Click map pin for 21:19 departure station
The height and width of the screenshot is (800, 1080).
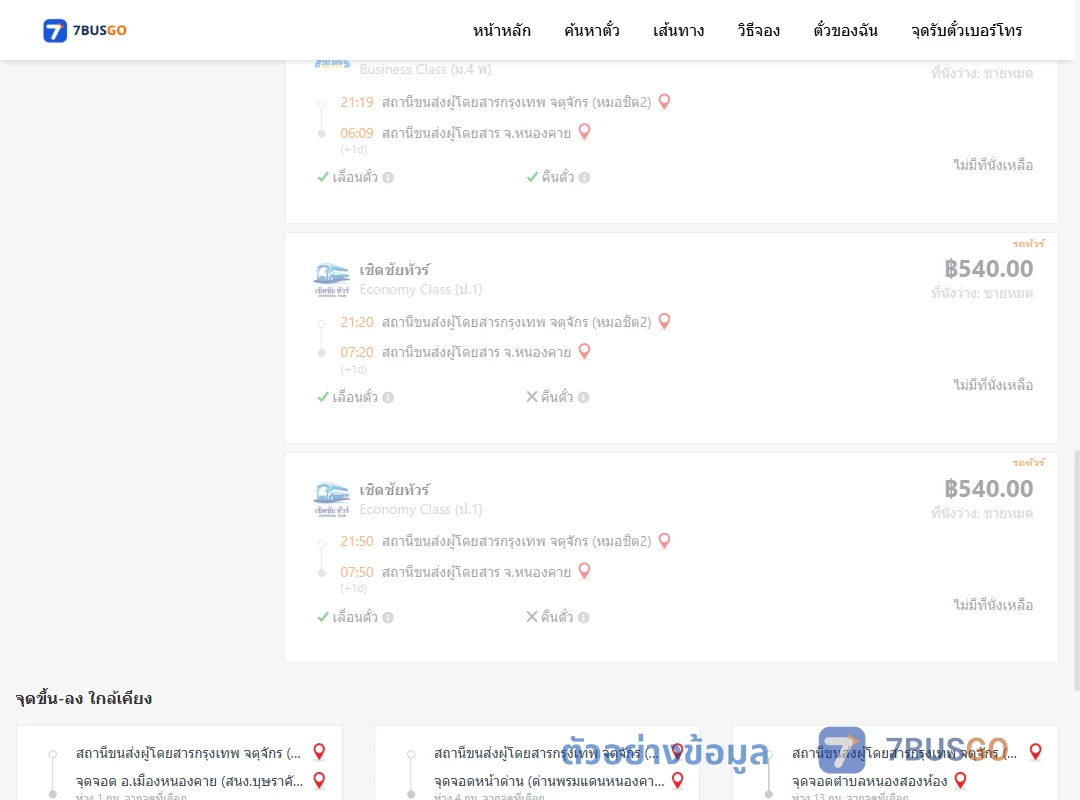pos(665,101)
